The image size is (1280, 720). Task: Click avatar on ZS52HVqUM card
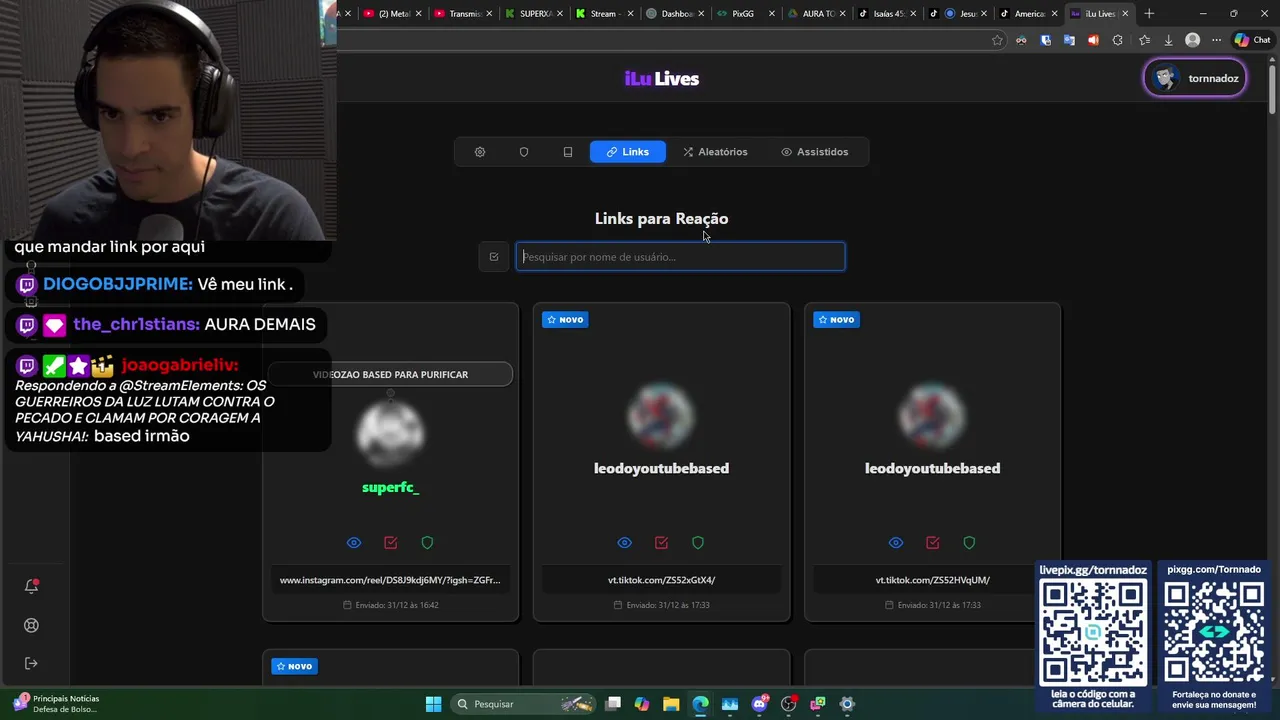tap(932, 415)
